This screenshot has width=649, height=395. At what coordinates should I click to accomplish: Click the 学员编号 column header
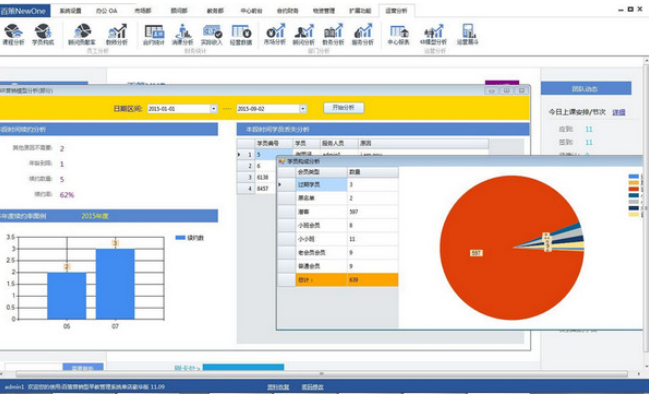(273, 143)
